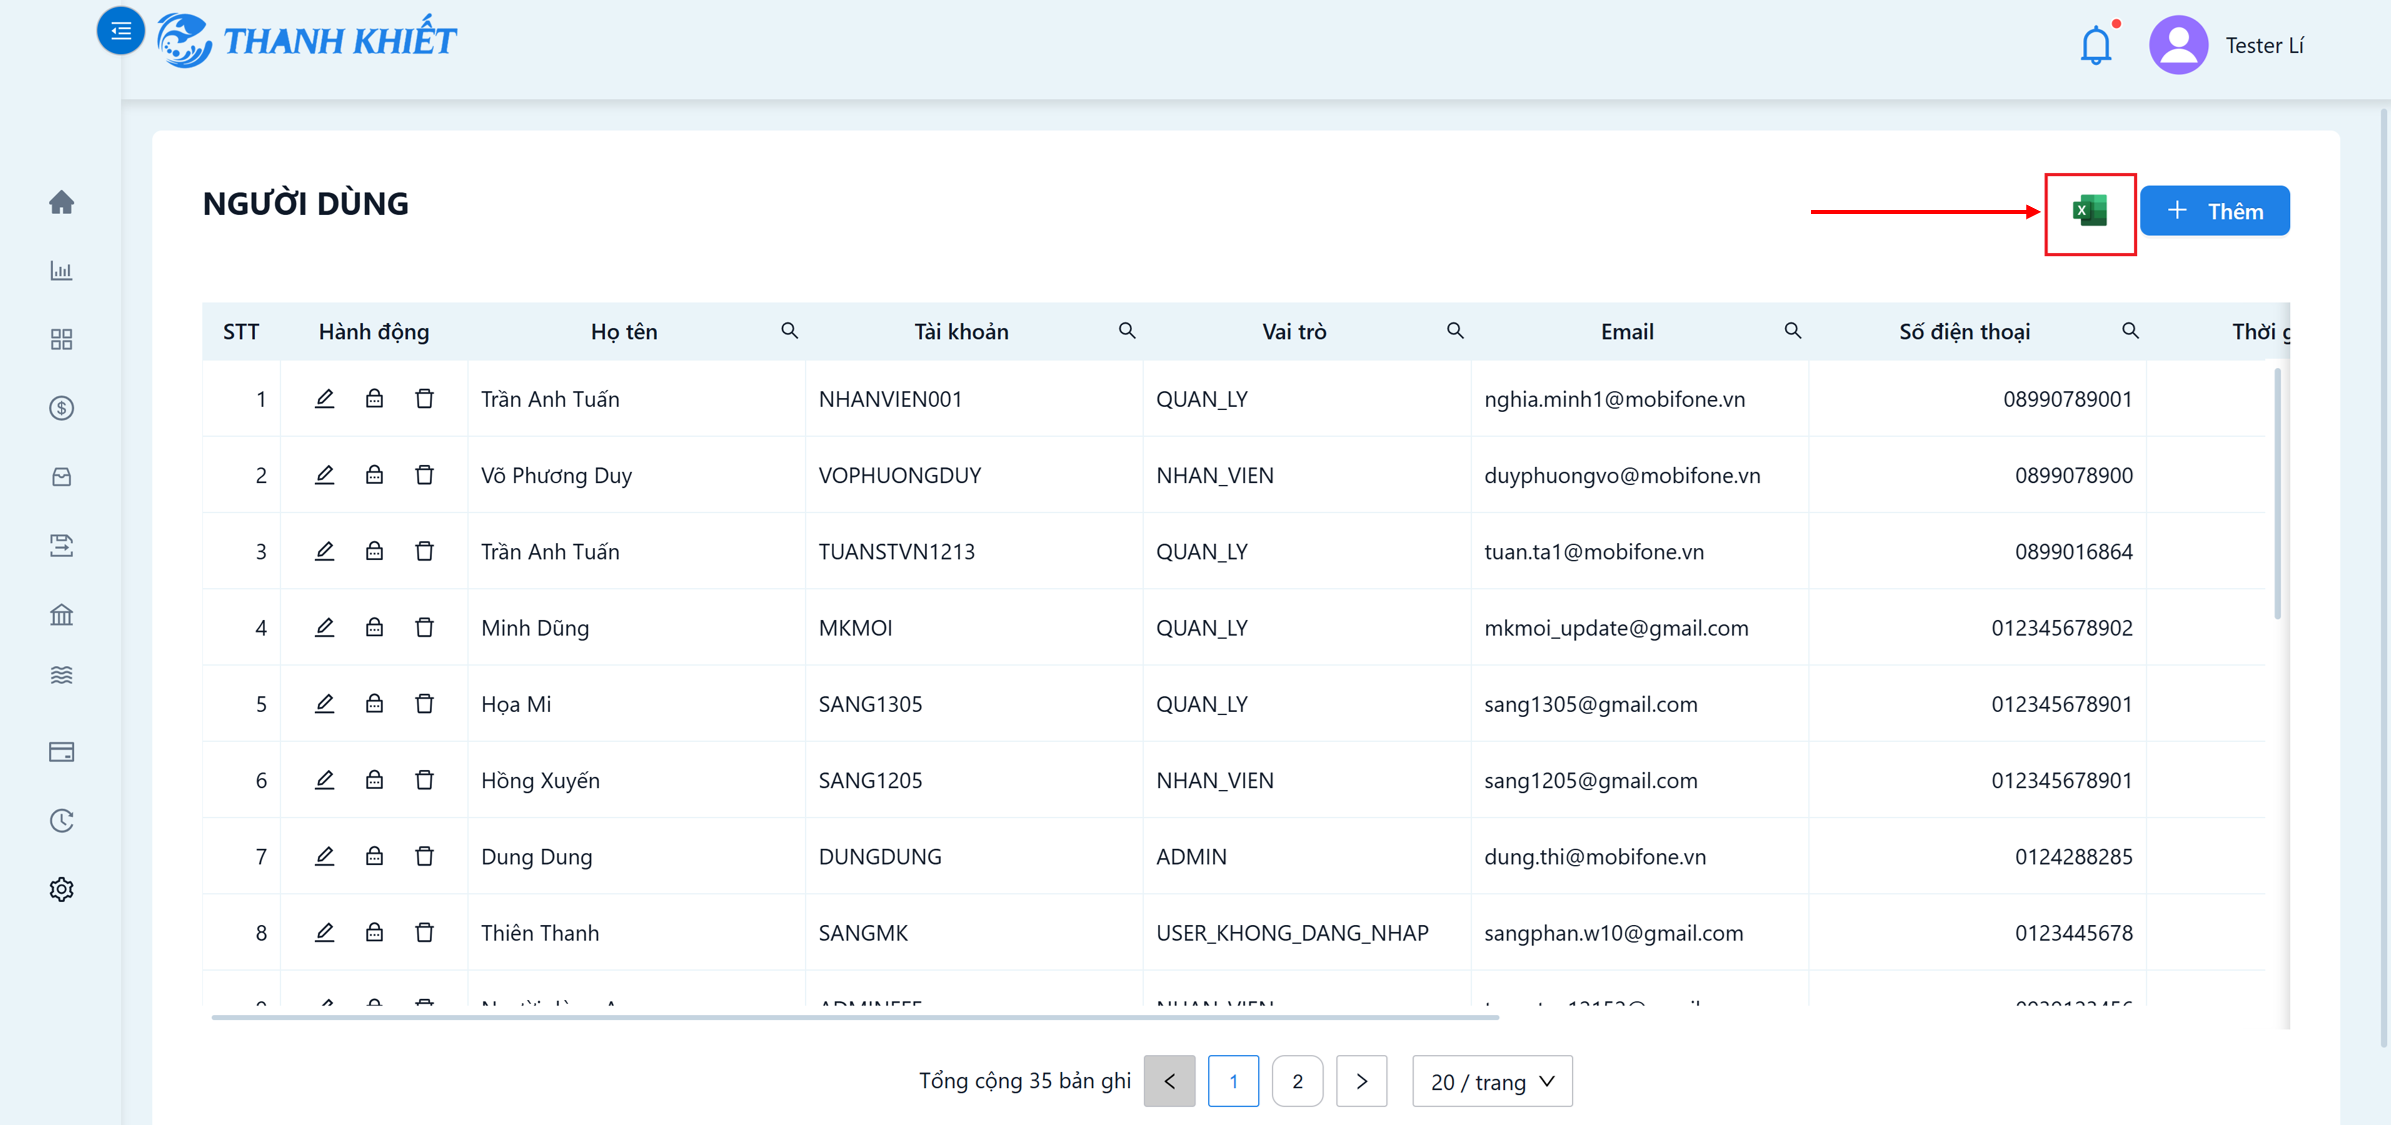The height and width of the screenshot is (1125, 2391).
Task: Collapse the sidebar menu toggle button
Action: click(120, 31)
